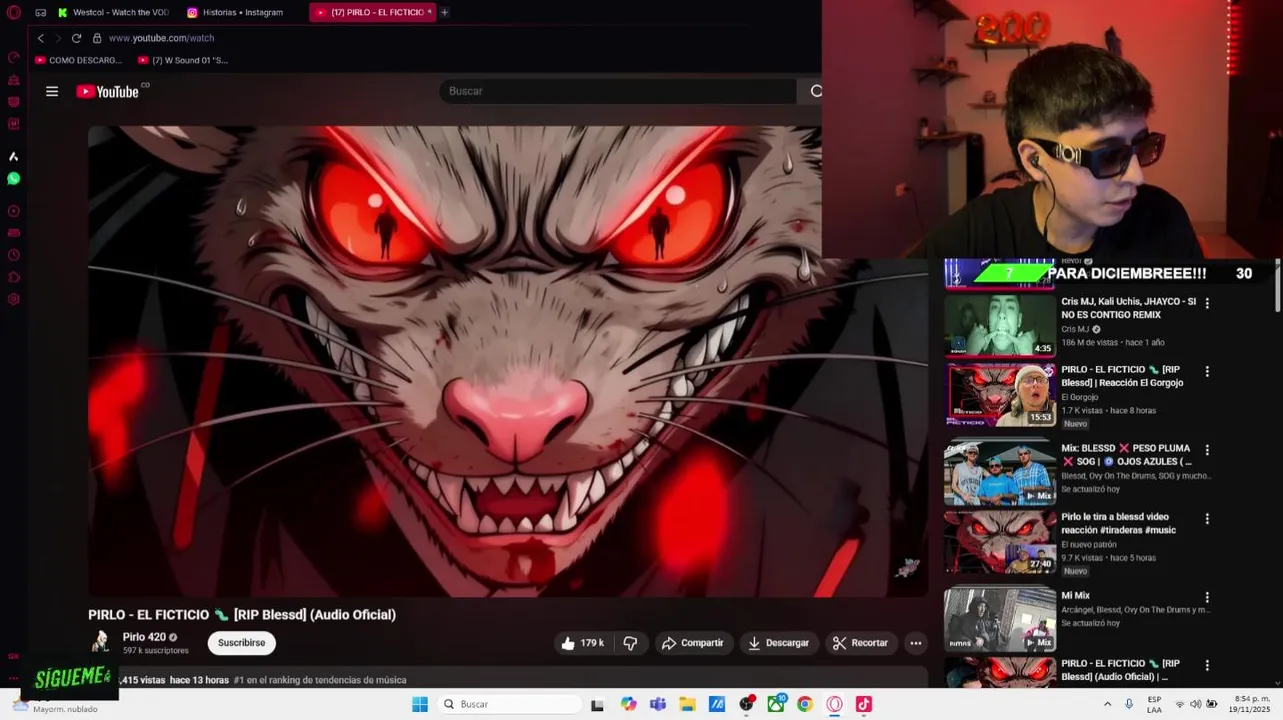Select the (17) PIRLO - EL FICTICIO tab
1283x720 pixels.
coord(373,12)
